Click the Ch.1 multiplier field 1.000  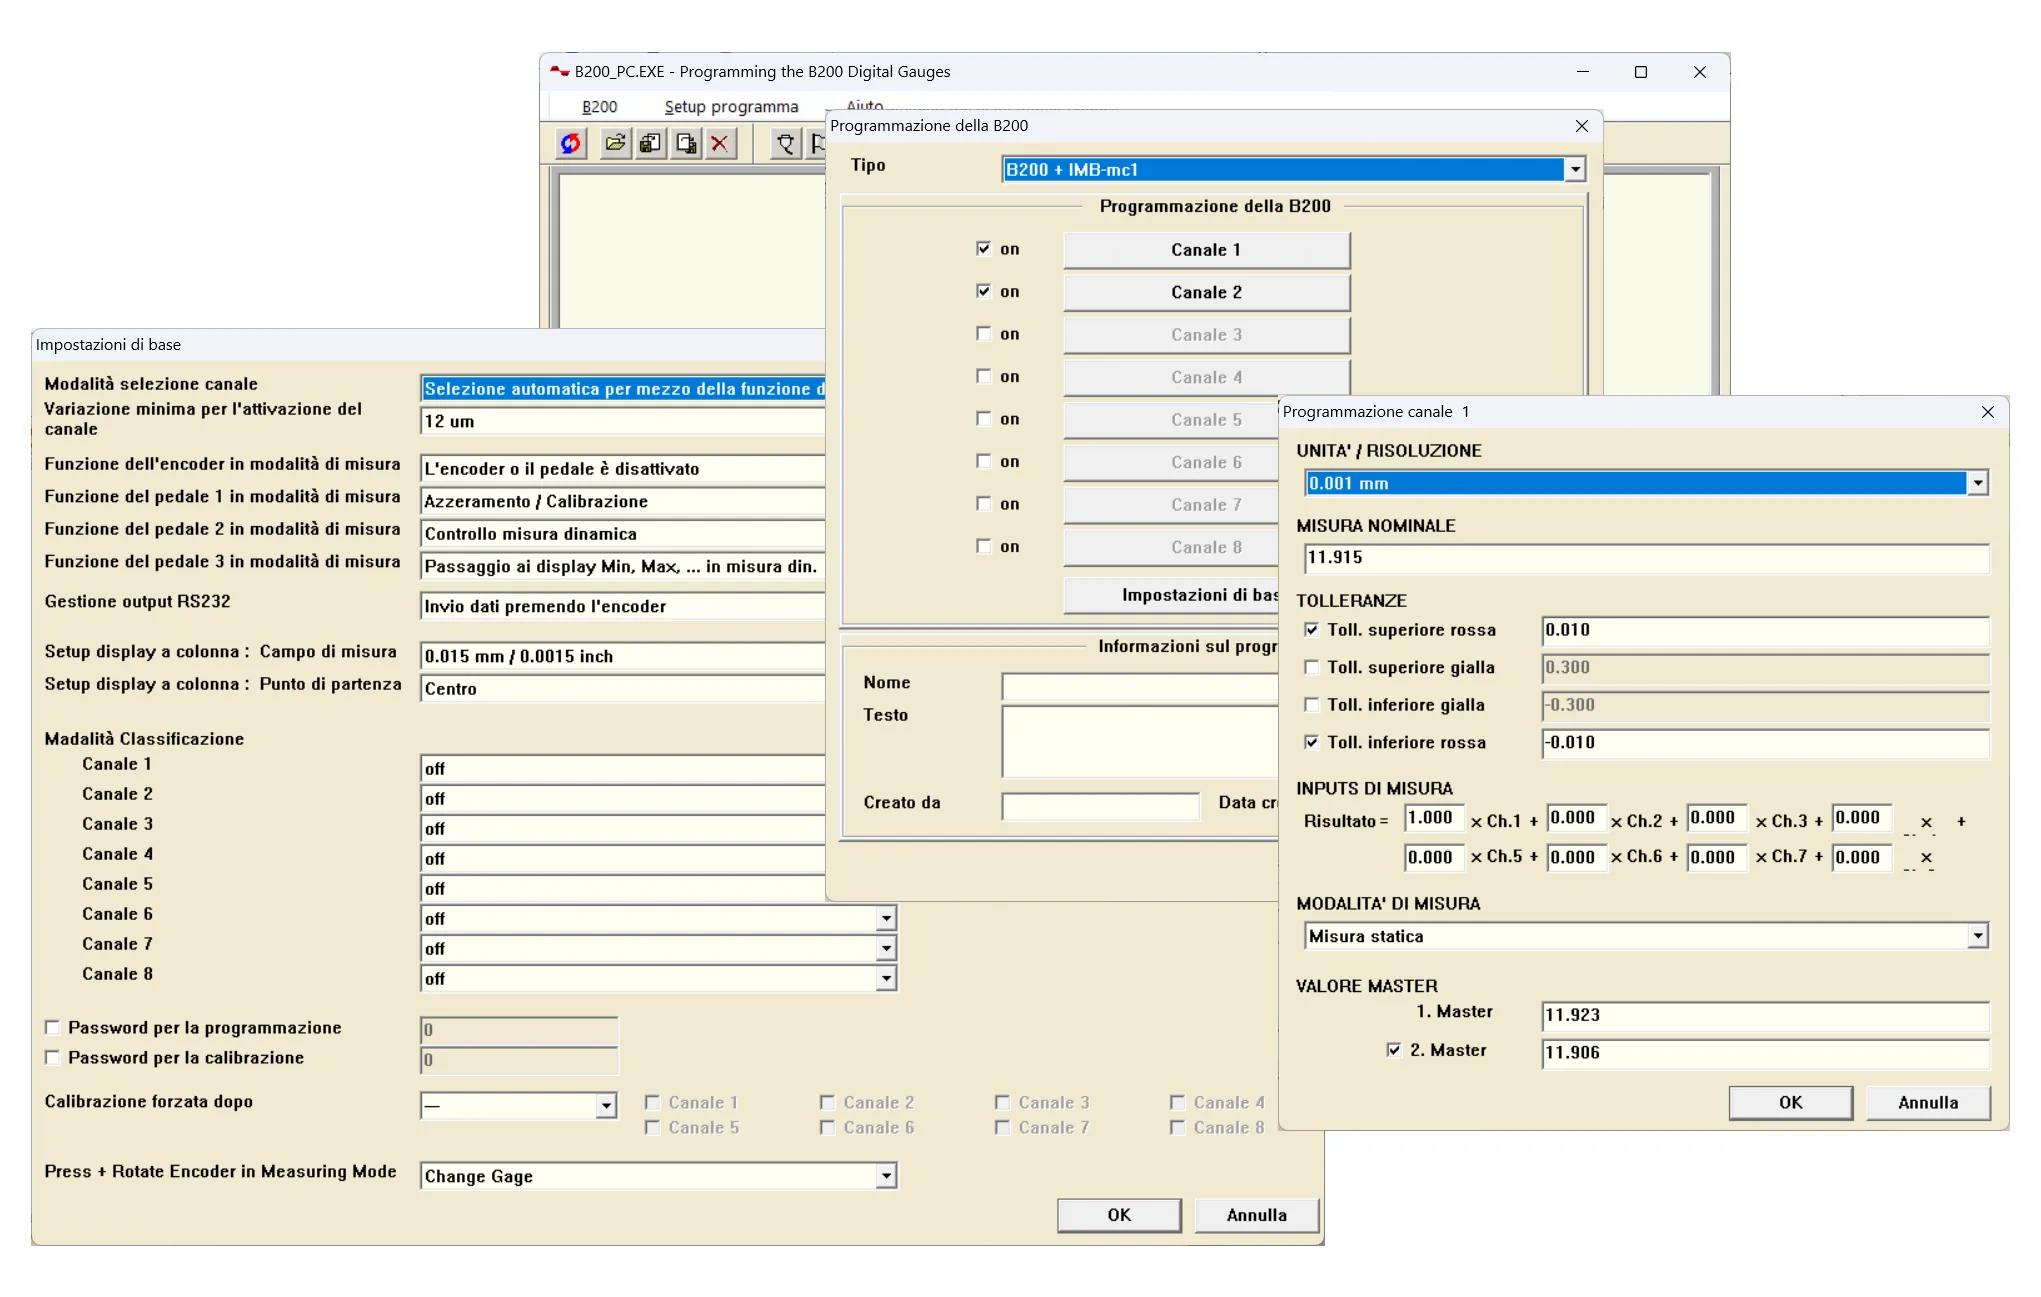tap(1434, 818)
